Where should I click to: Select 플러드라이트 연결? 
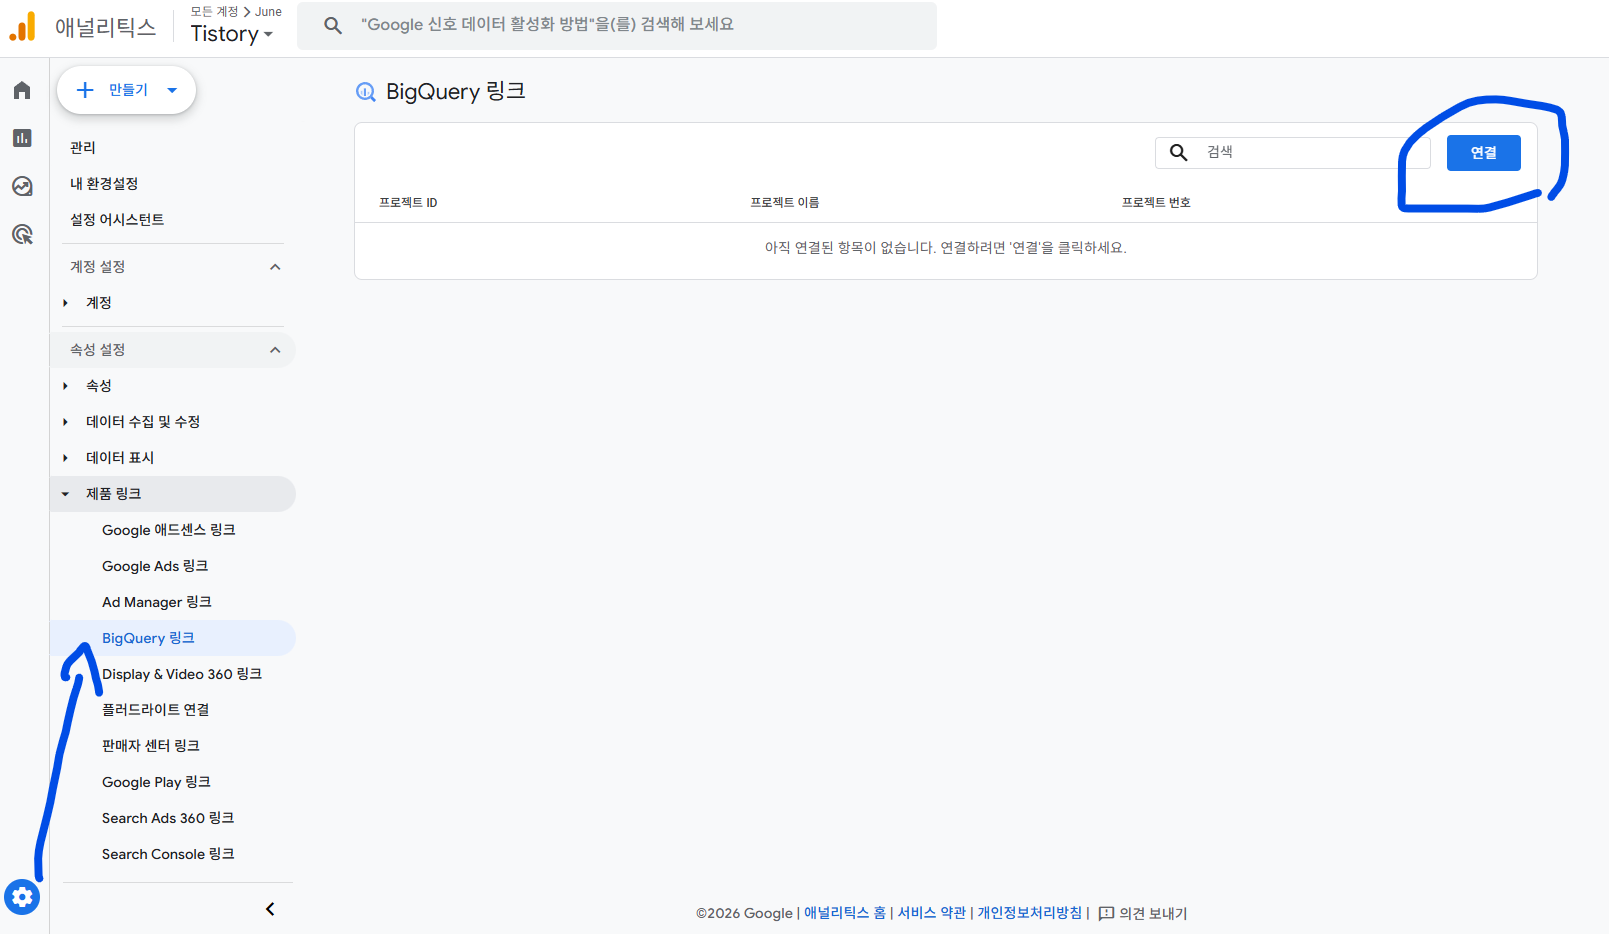[x=156, y=710]
